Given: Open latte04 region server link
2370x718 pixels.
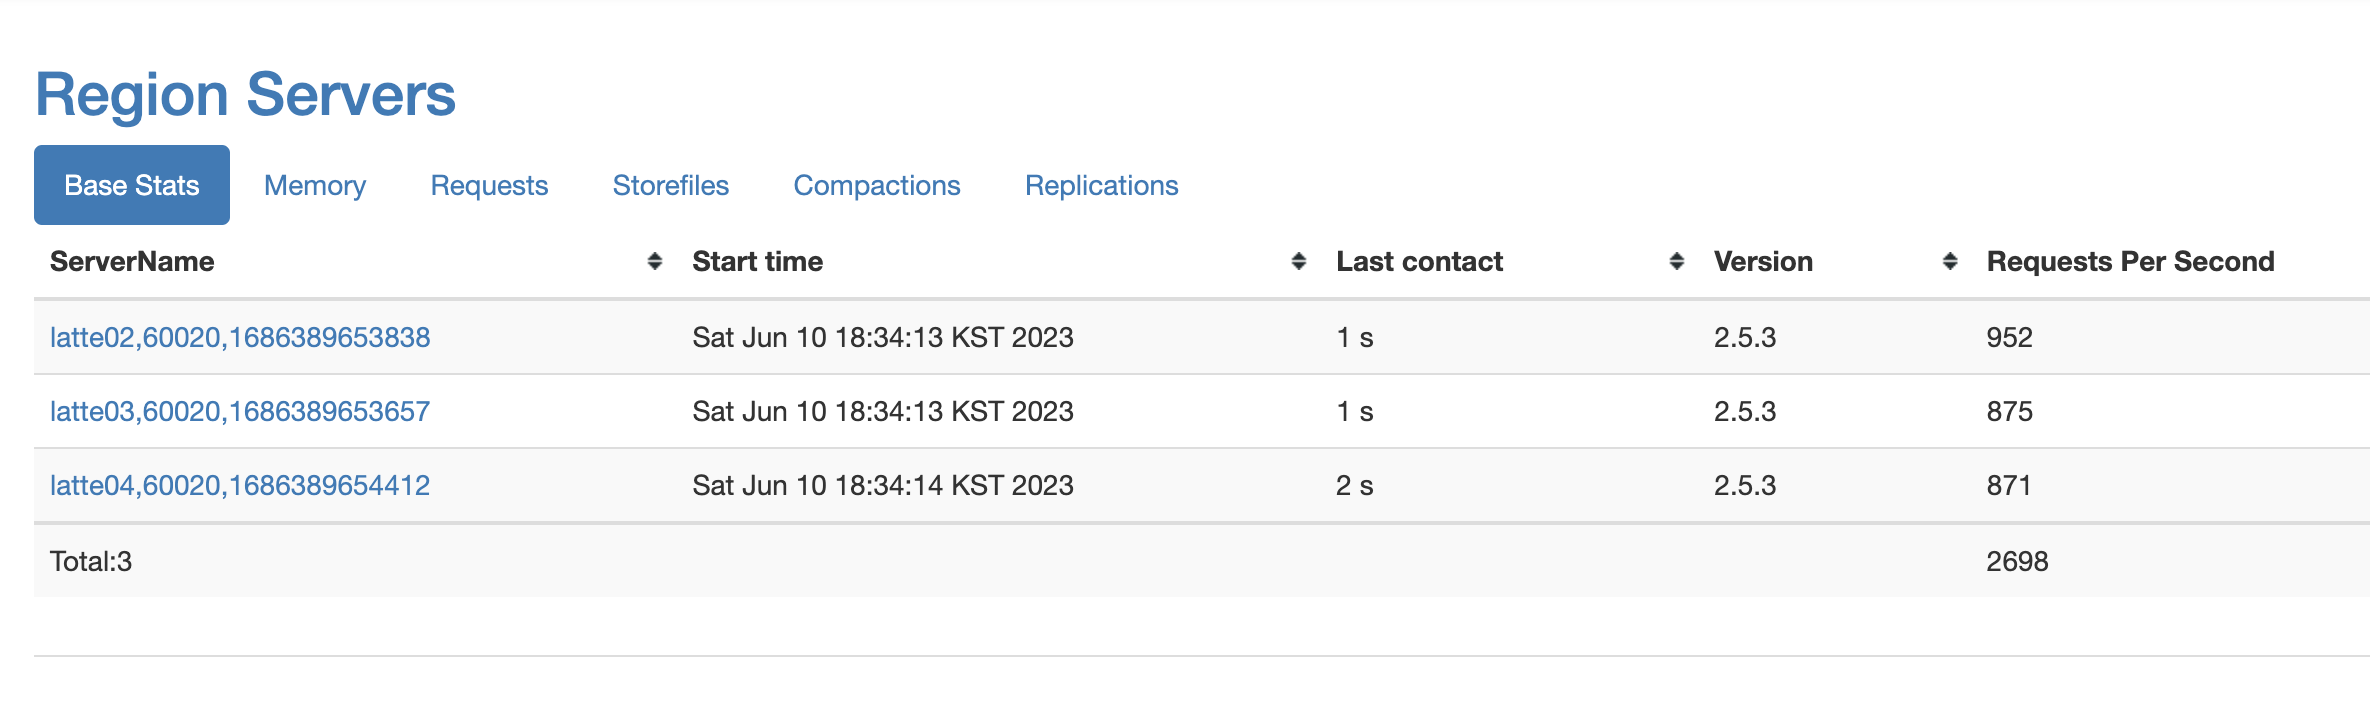Looking at the screenshot, I should pos(240,485).
